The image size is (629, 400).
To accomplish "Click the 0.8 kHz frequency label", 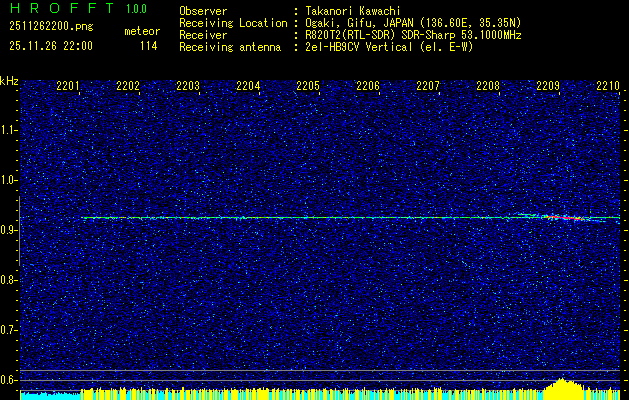I will (9, 280).
